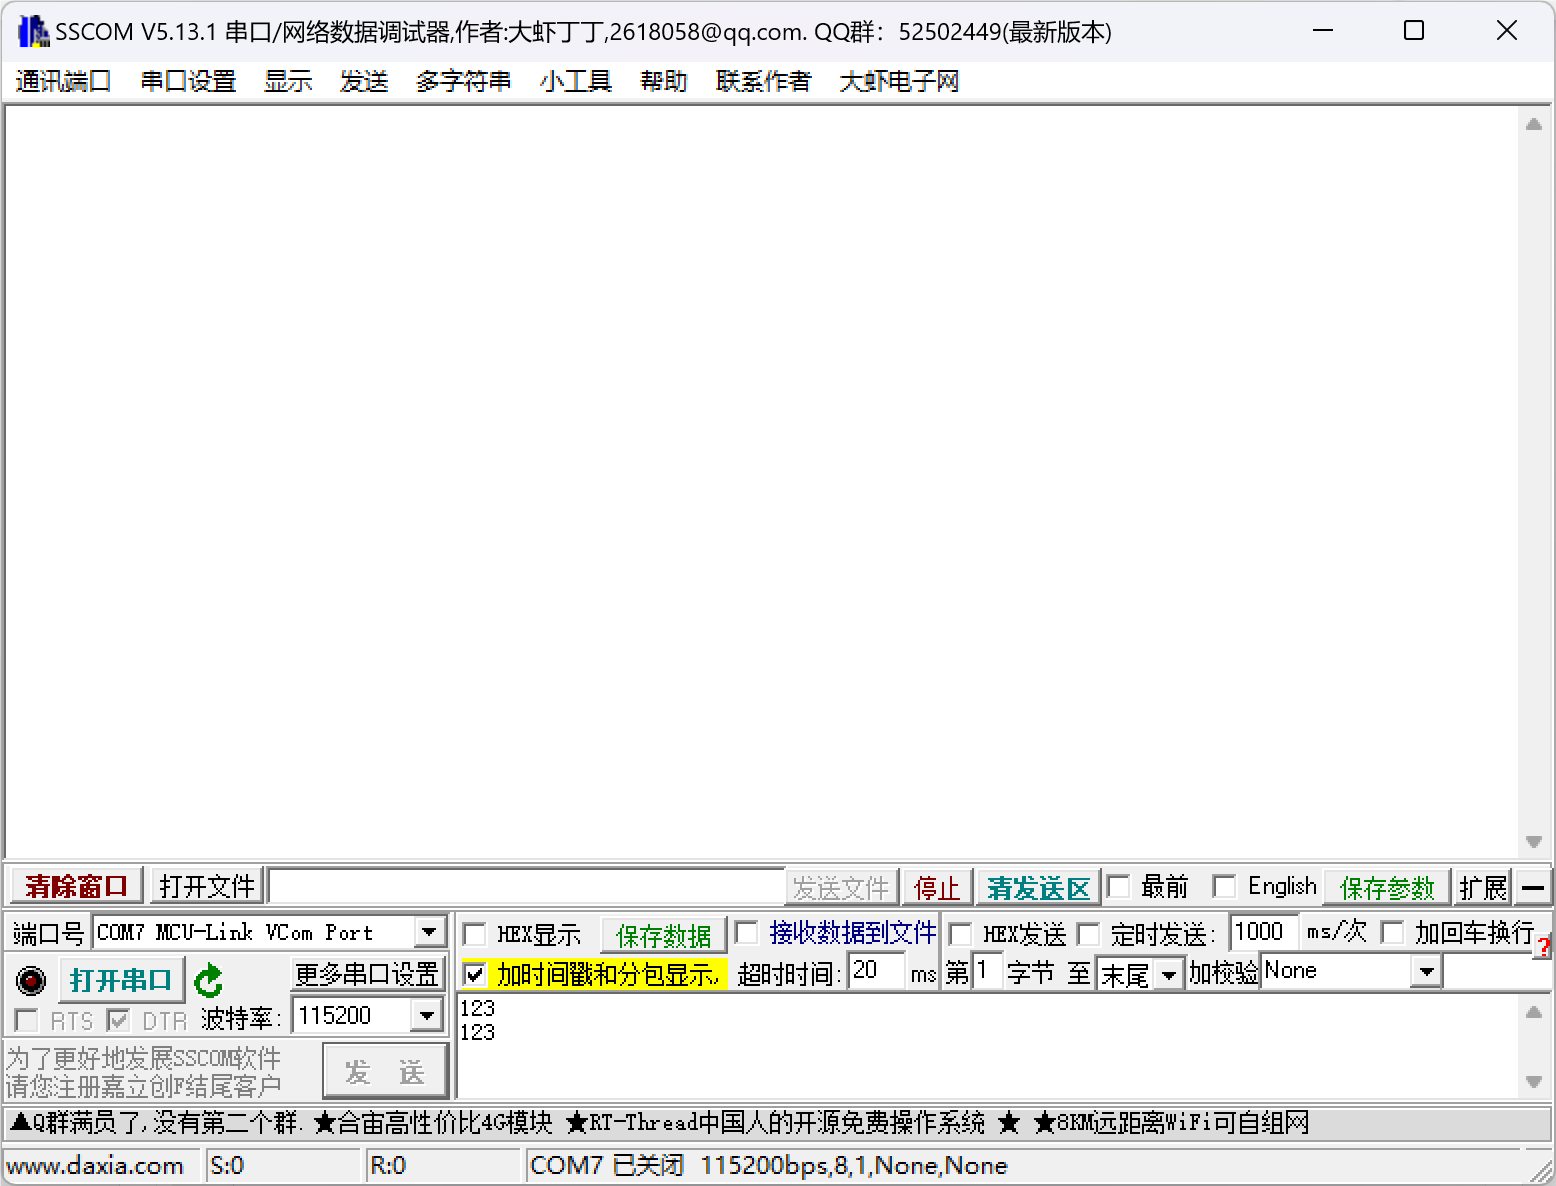1556x1186 pixels.
Task: Toggle the RTS checkbox
Action: point(27,1021)
